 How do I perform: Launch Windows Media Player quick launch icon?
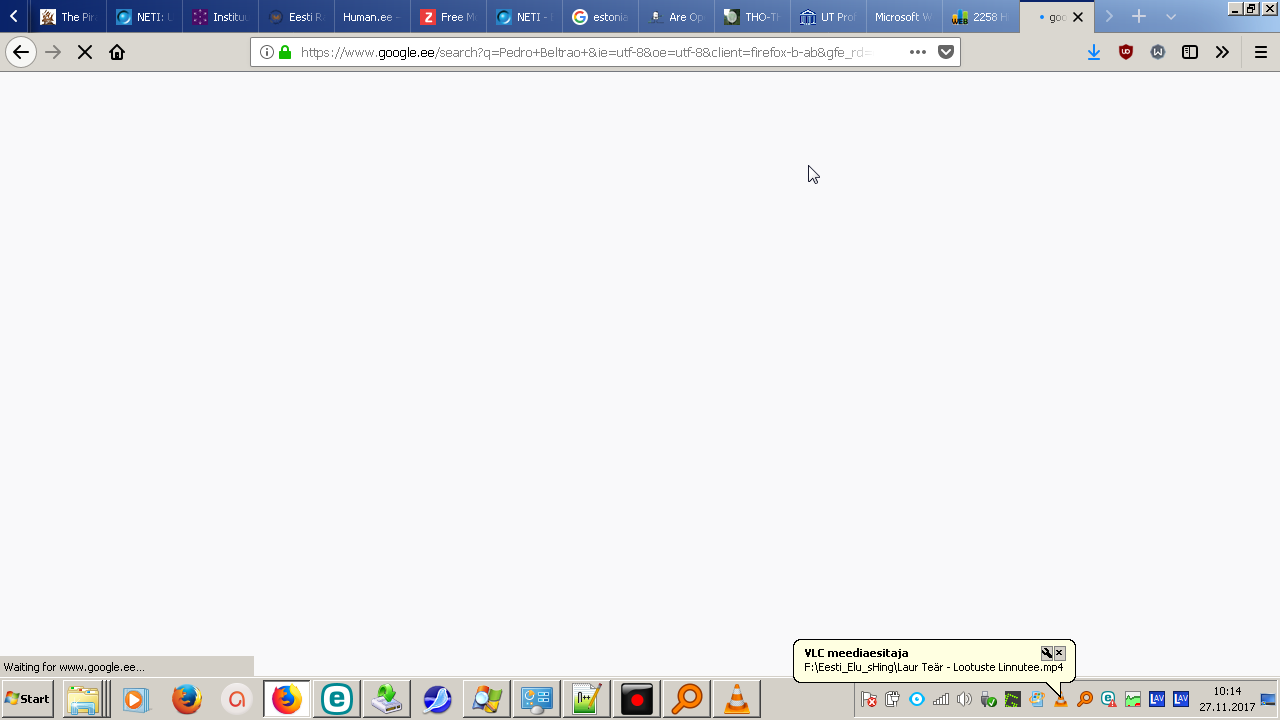136,699
